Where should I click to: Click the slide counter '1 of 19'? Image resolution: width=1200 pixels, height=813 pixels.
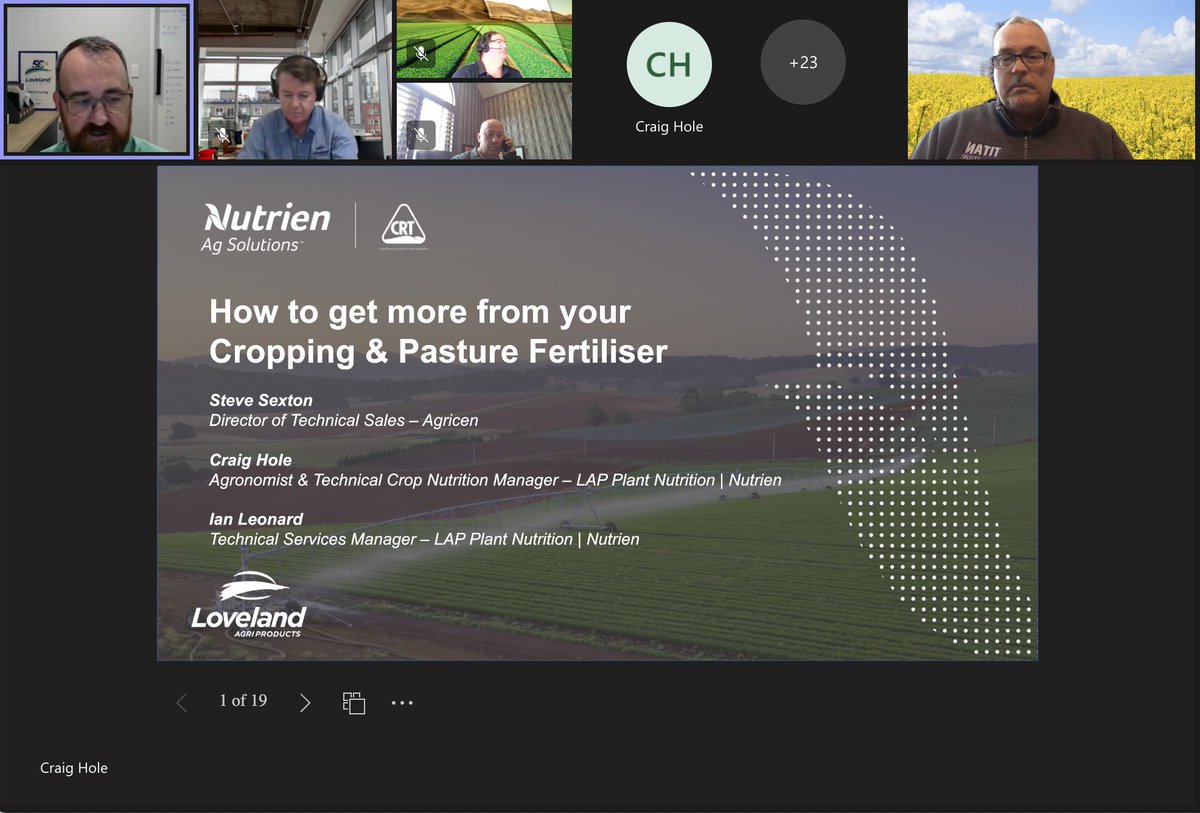tap(243, 701)
